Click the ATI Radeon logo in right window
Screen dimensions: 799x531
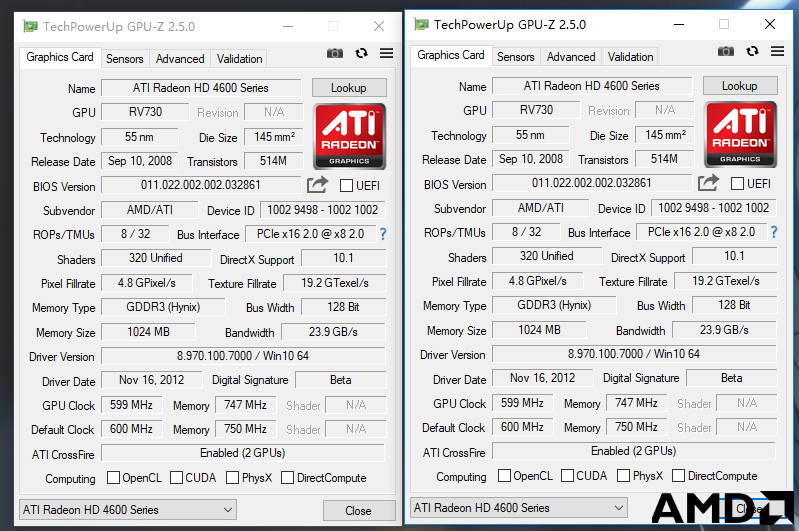tap(740, 134)
